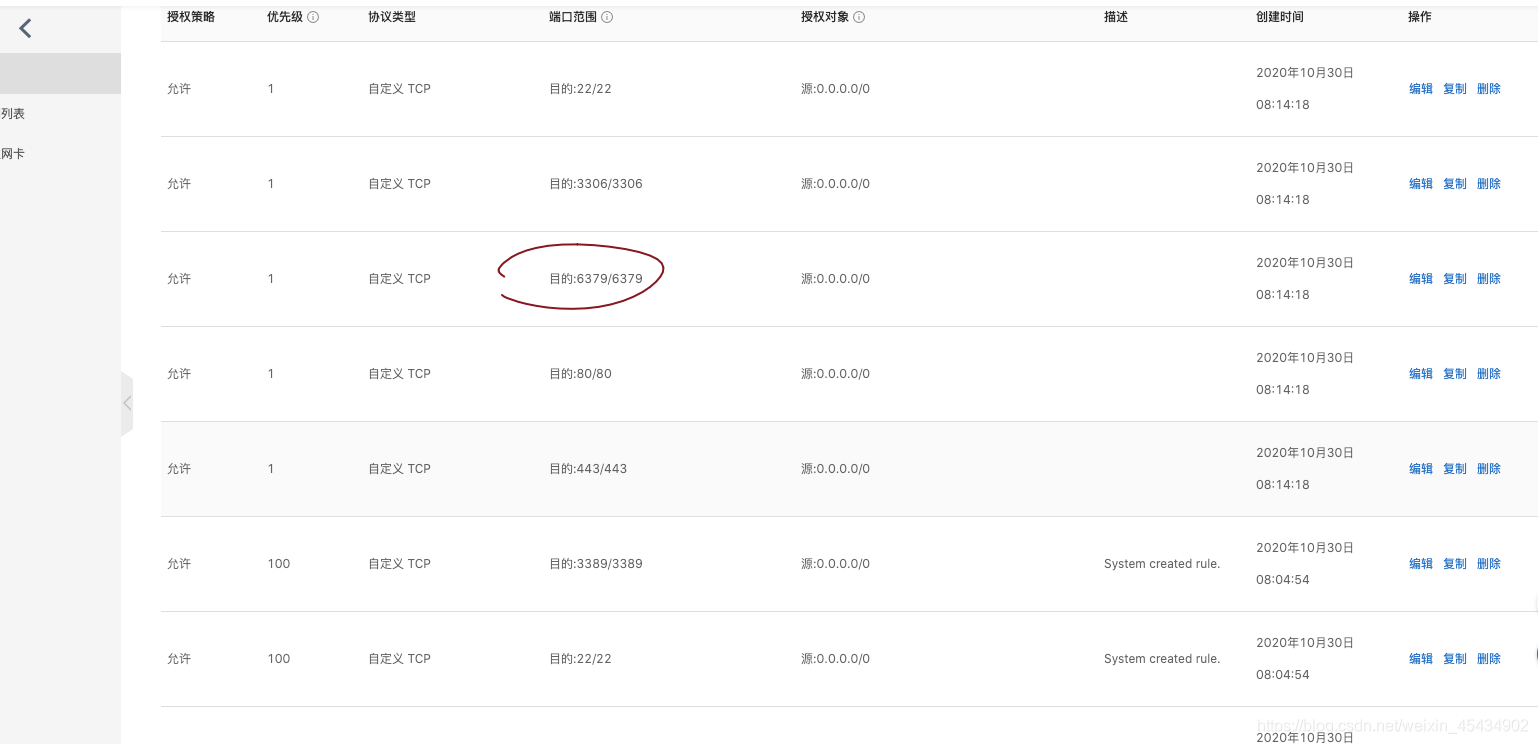The height and width of the screenshot is (744, 1538).
Task: Collapse the left sidebar using the handle
Action: pos(127,404)
